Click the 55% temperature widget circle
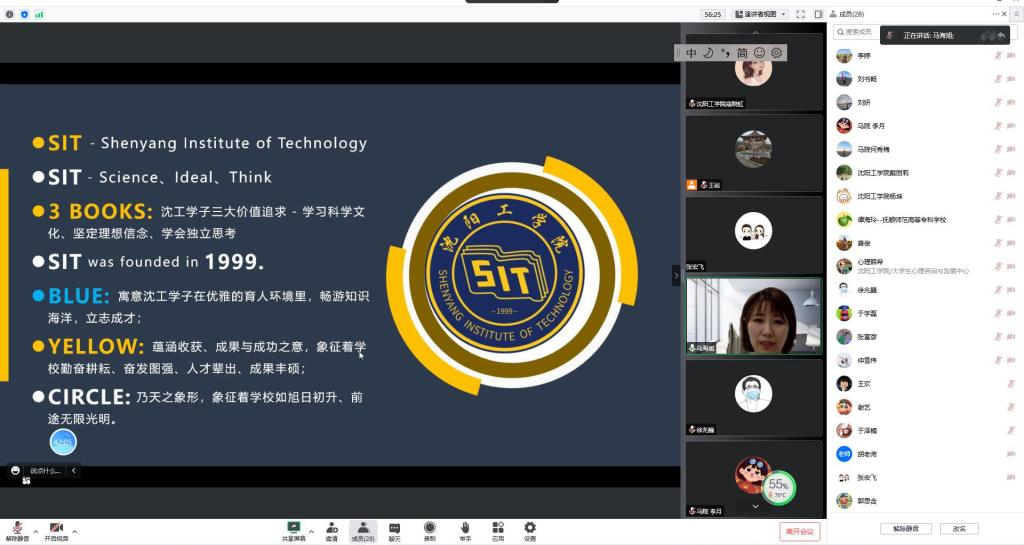1024x545 pixels. [x=778, y=488]
